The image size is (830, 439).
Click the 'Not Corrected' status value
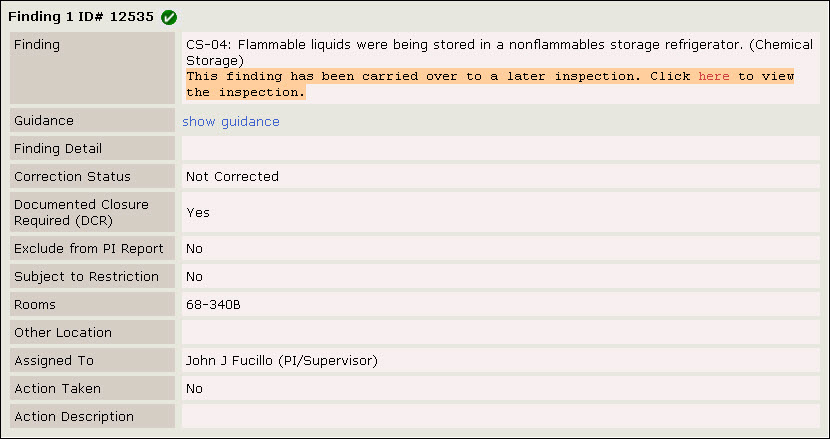click(232, 176)
